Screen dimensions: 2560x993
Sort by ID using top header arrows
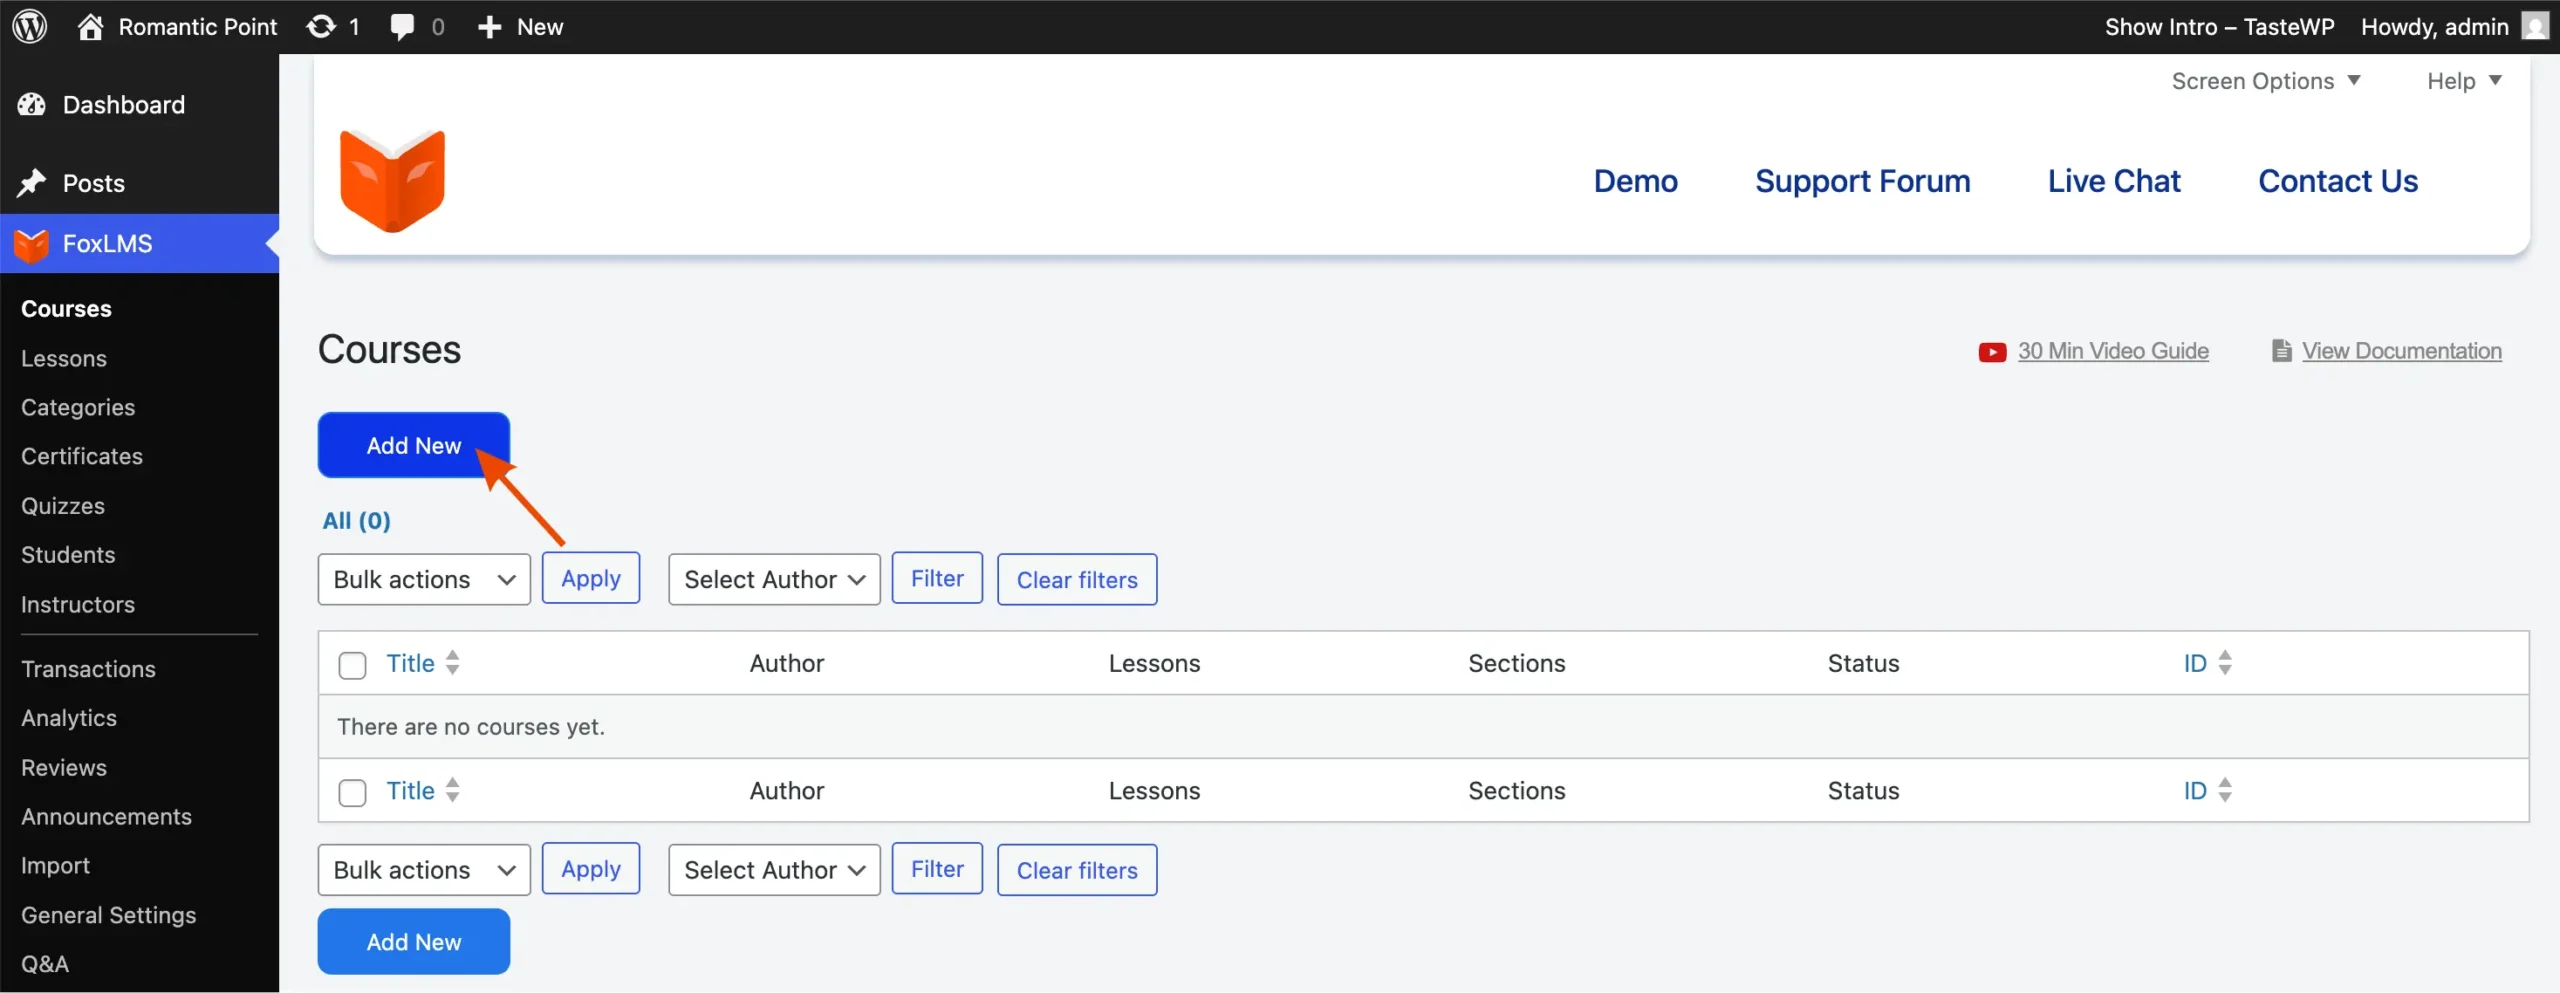(x=2224, y=663)
